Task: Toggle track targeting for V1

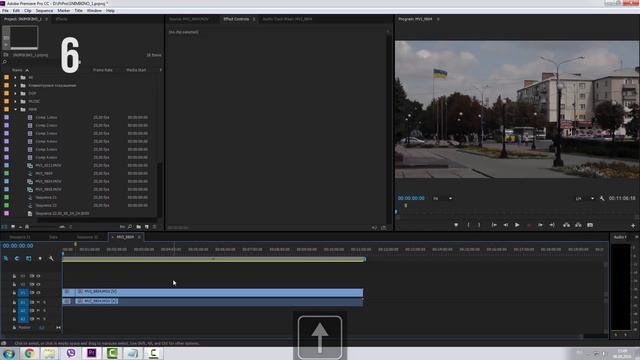Action: [x=23, y=293]
